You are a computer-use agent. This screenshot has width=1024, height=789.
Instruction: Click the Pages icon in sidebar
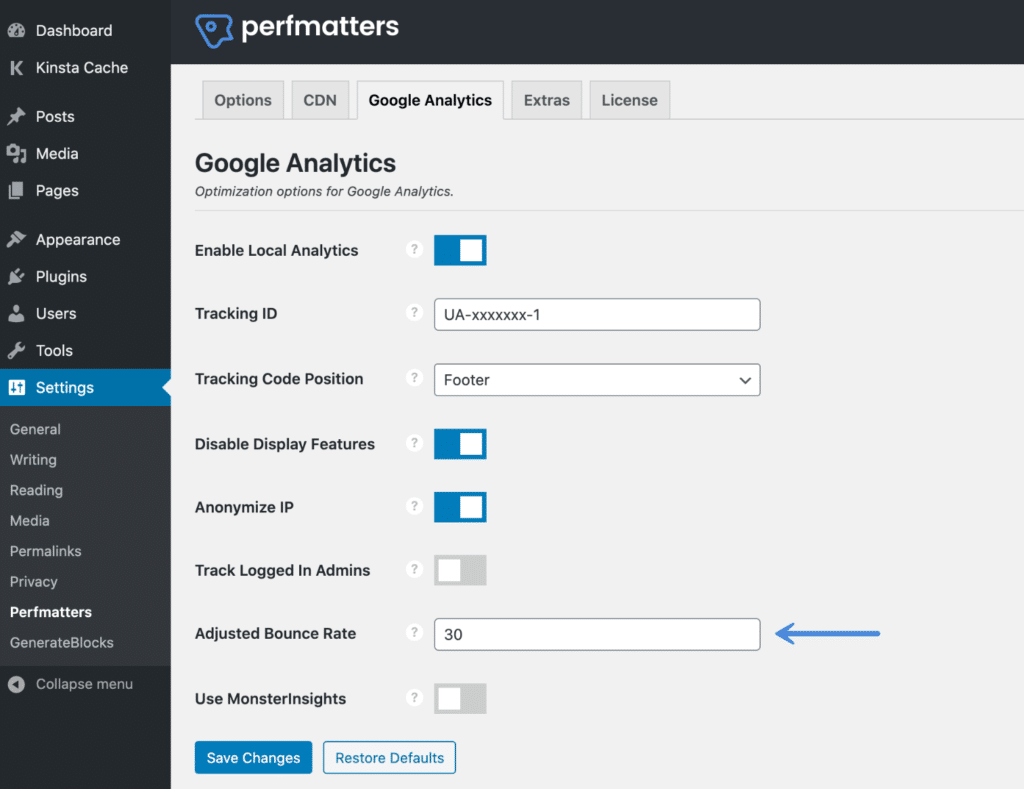point(16,191)
